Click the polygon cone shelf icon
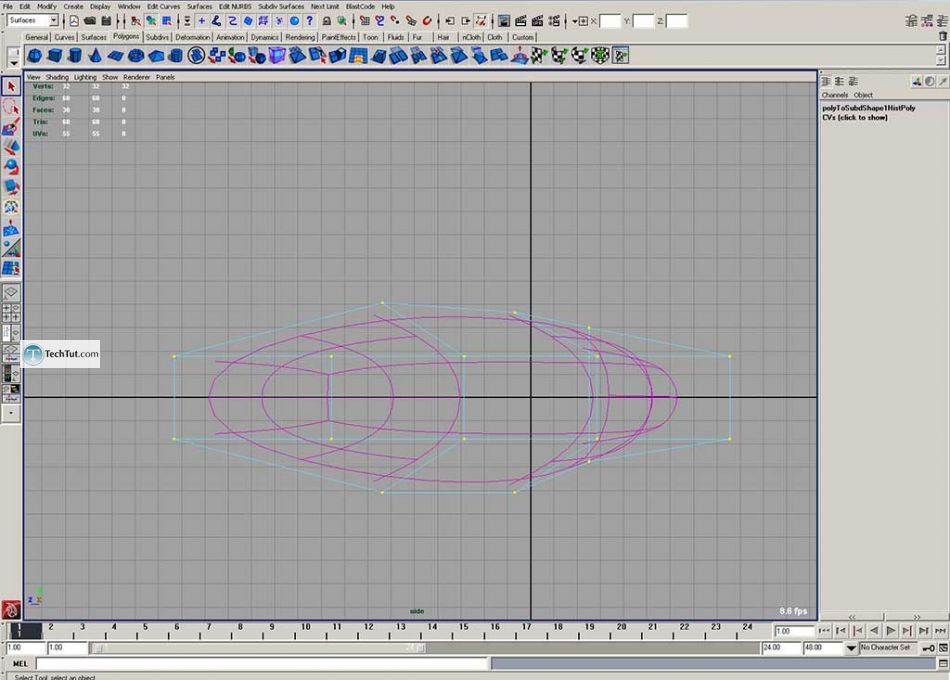The image size is (950, 680). (96, 56)
